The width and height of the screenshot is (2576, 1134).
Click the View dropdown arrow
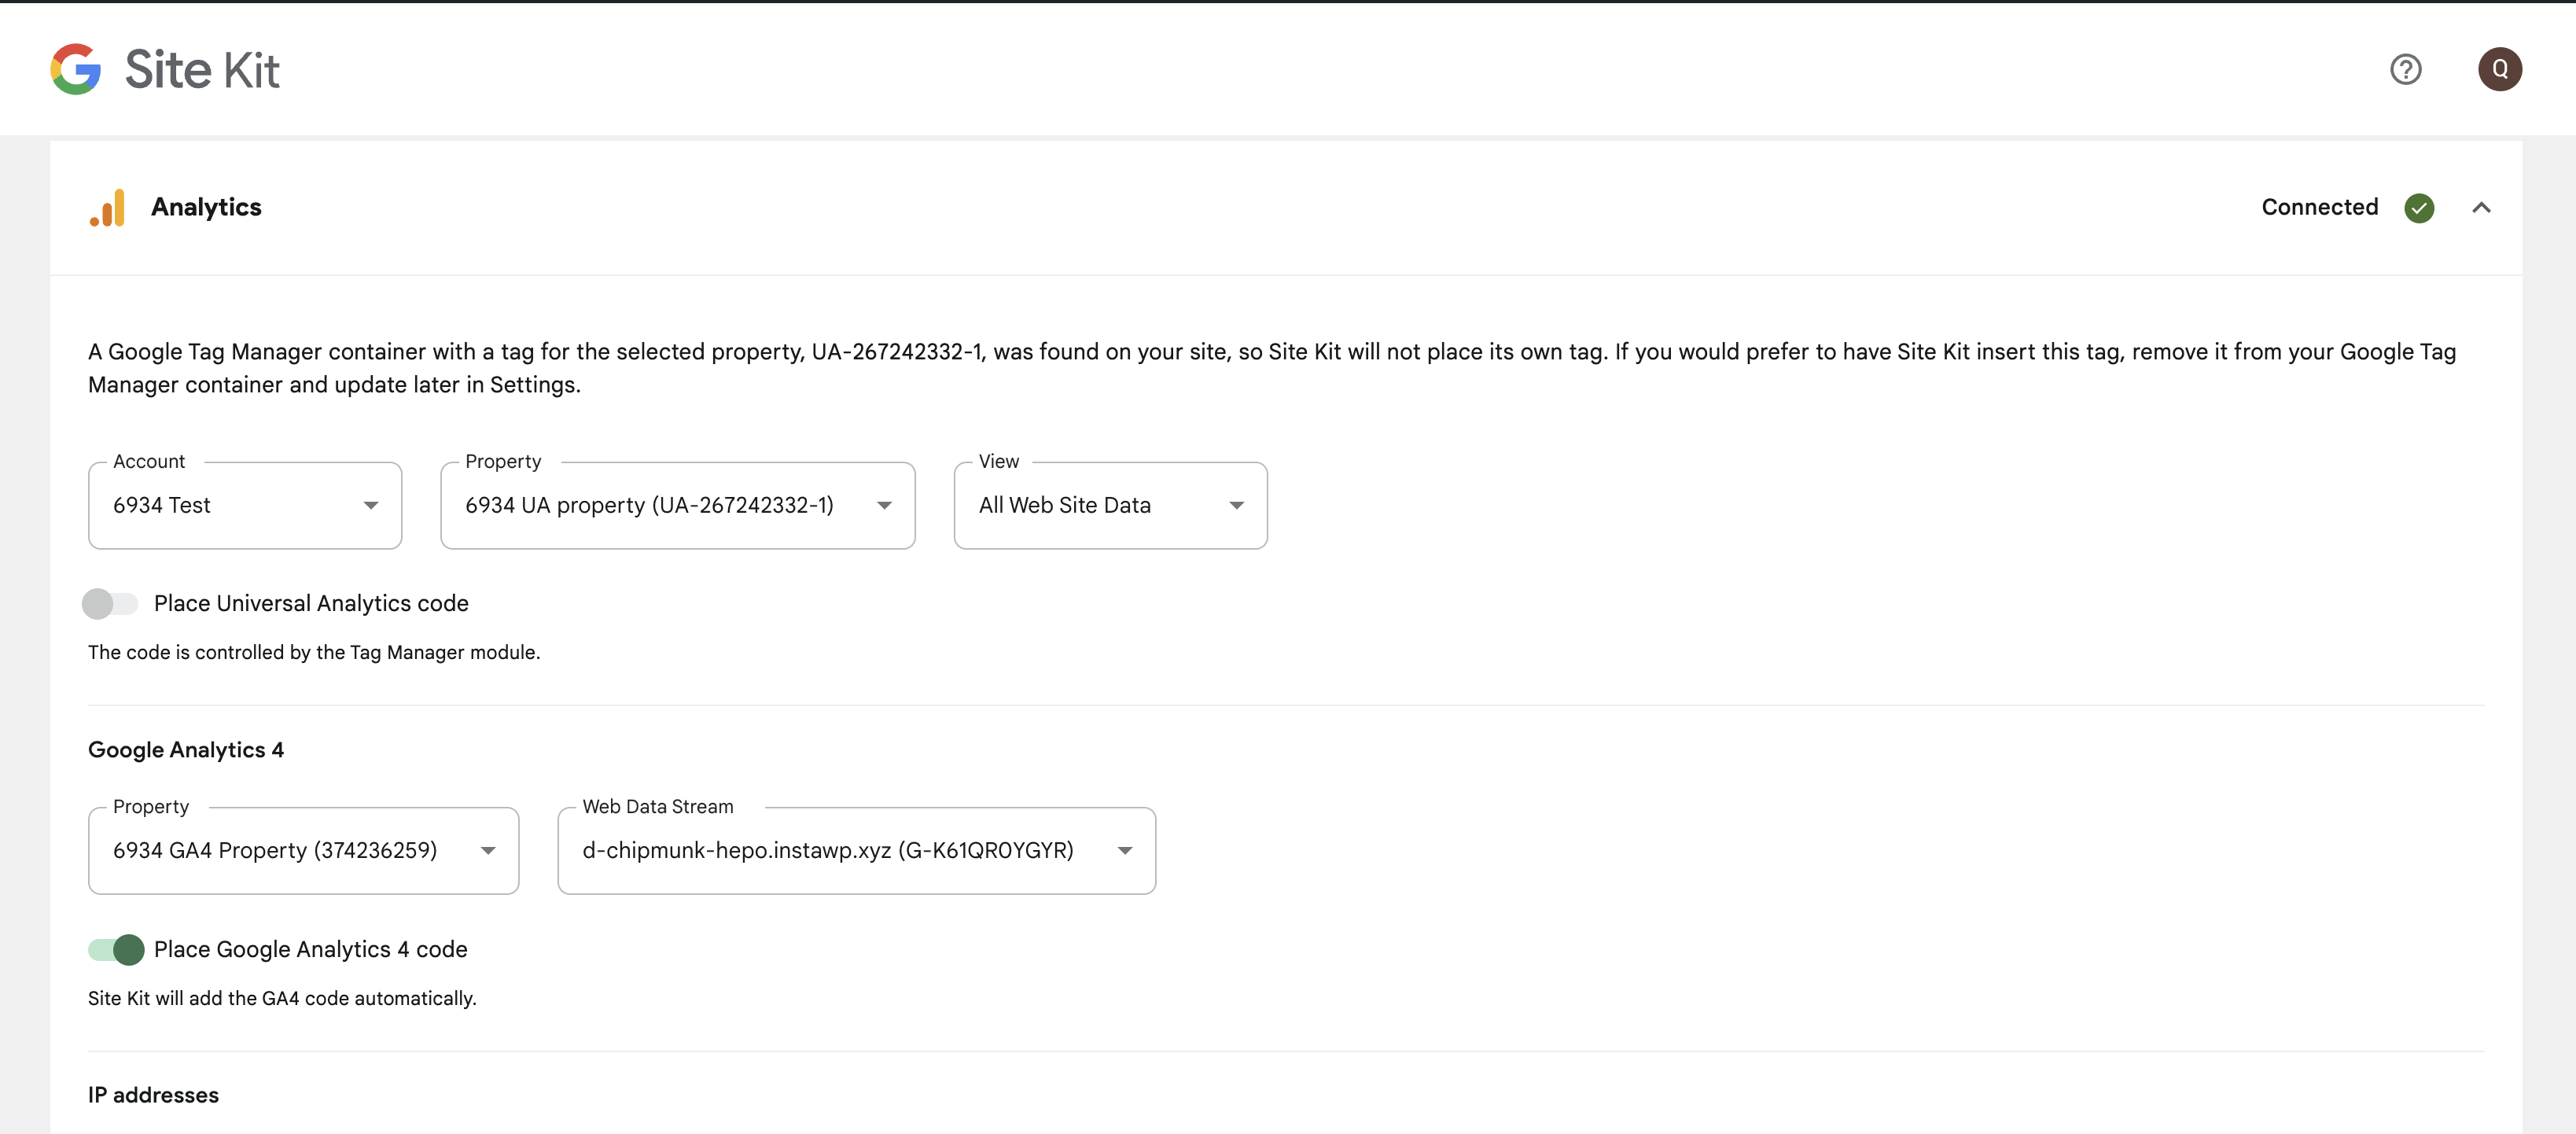click(x=1236, y=505)
